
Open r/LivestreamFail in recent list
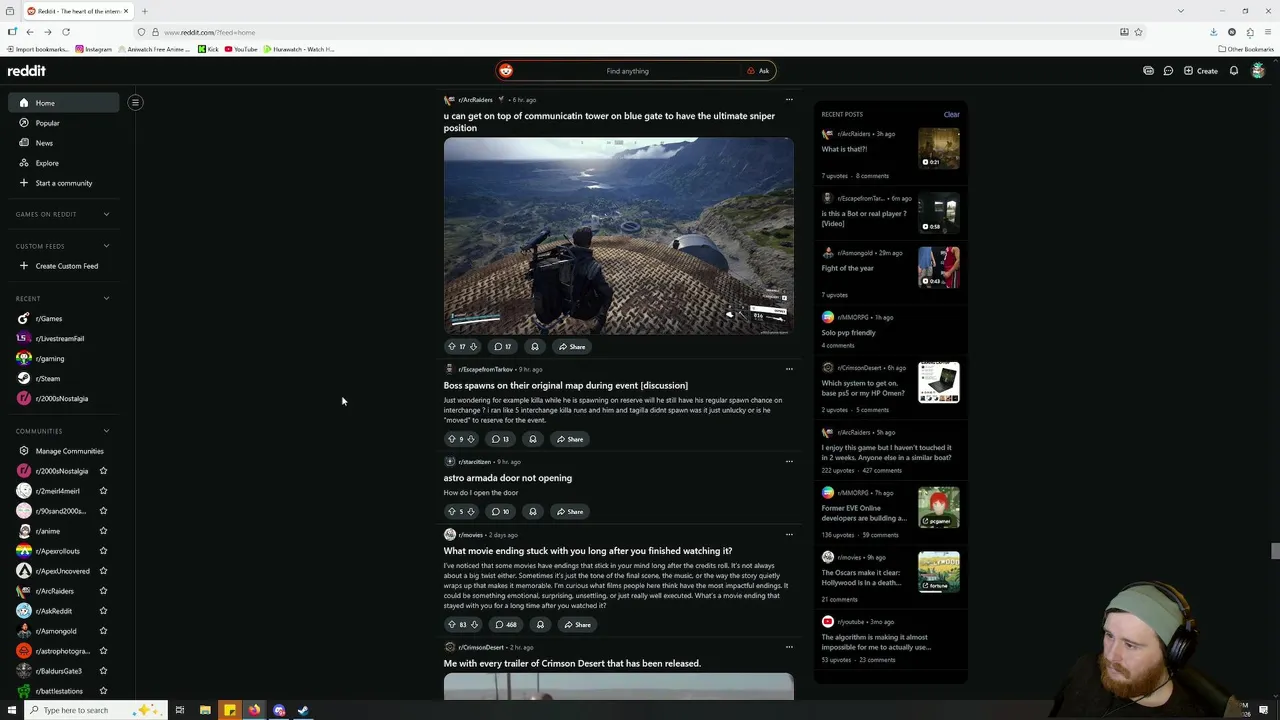(x=63, y=338)
